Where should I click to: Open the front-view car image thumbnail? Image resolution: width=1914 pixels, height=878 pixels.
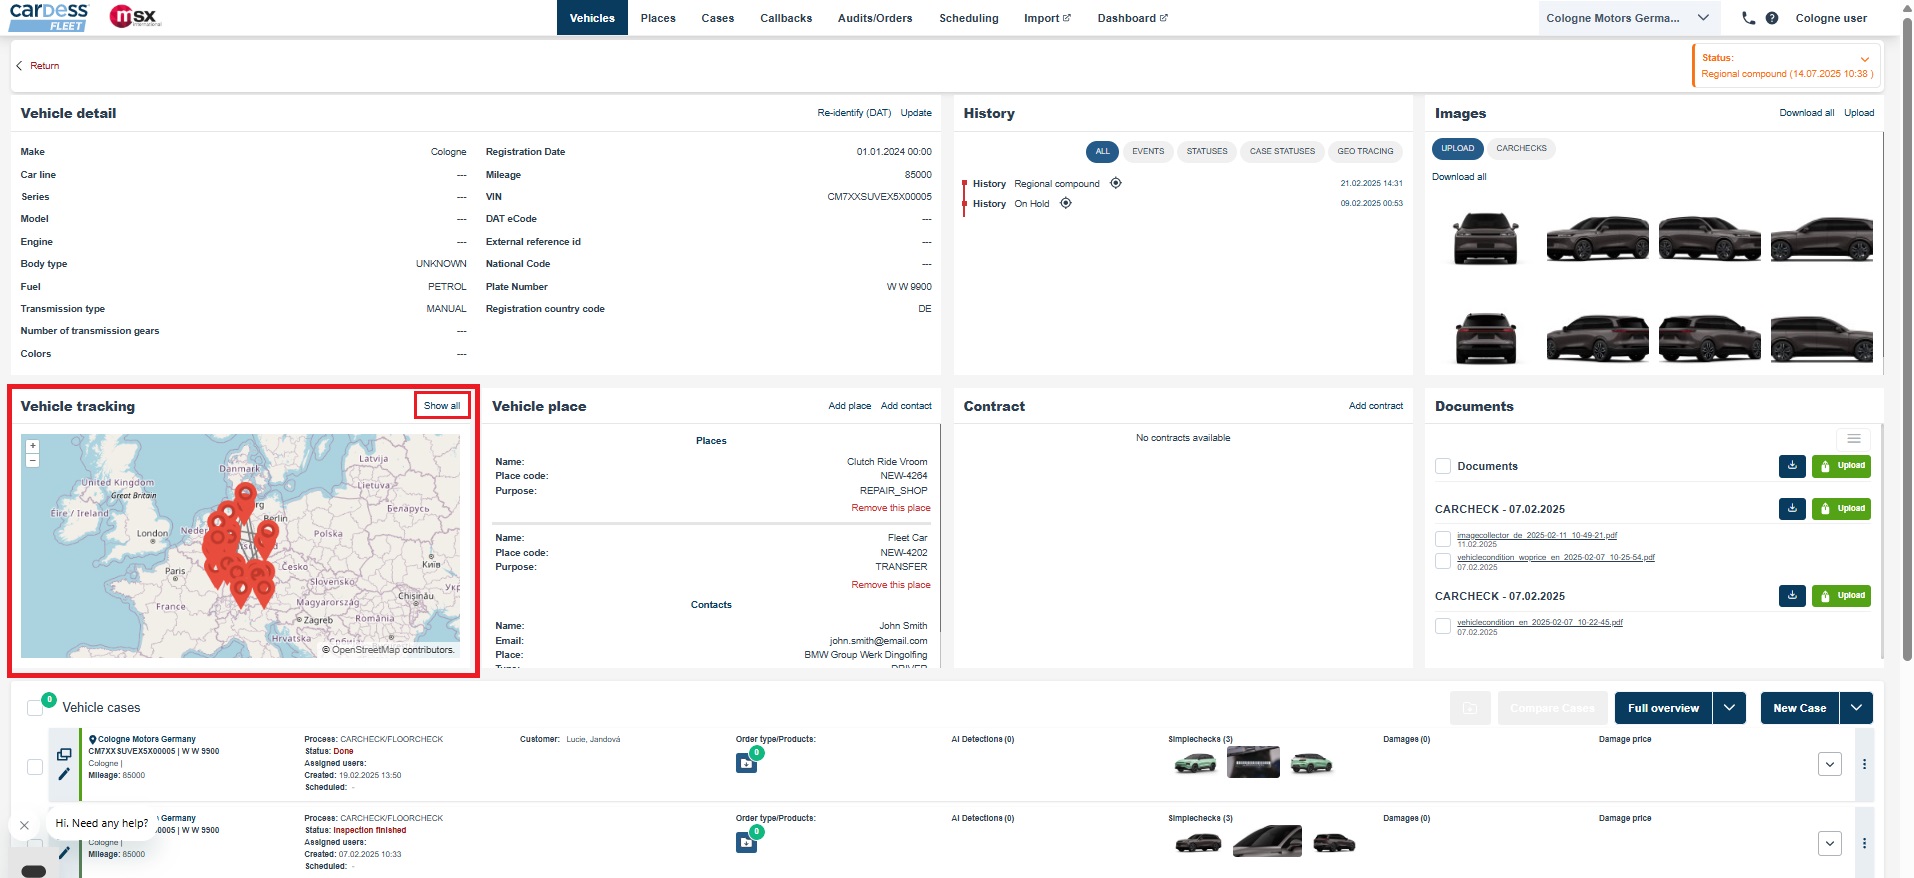tap(1485, 238)
